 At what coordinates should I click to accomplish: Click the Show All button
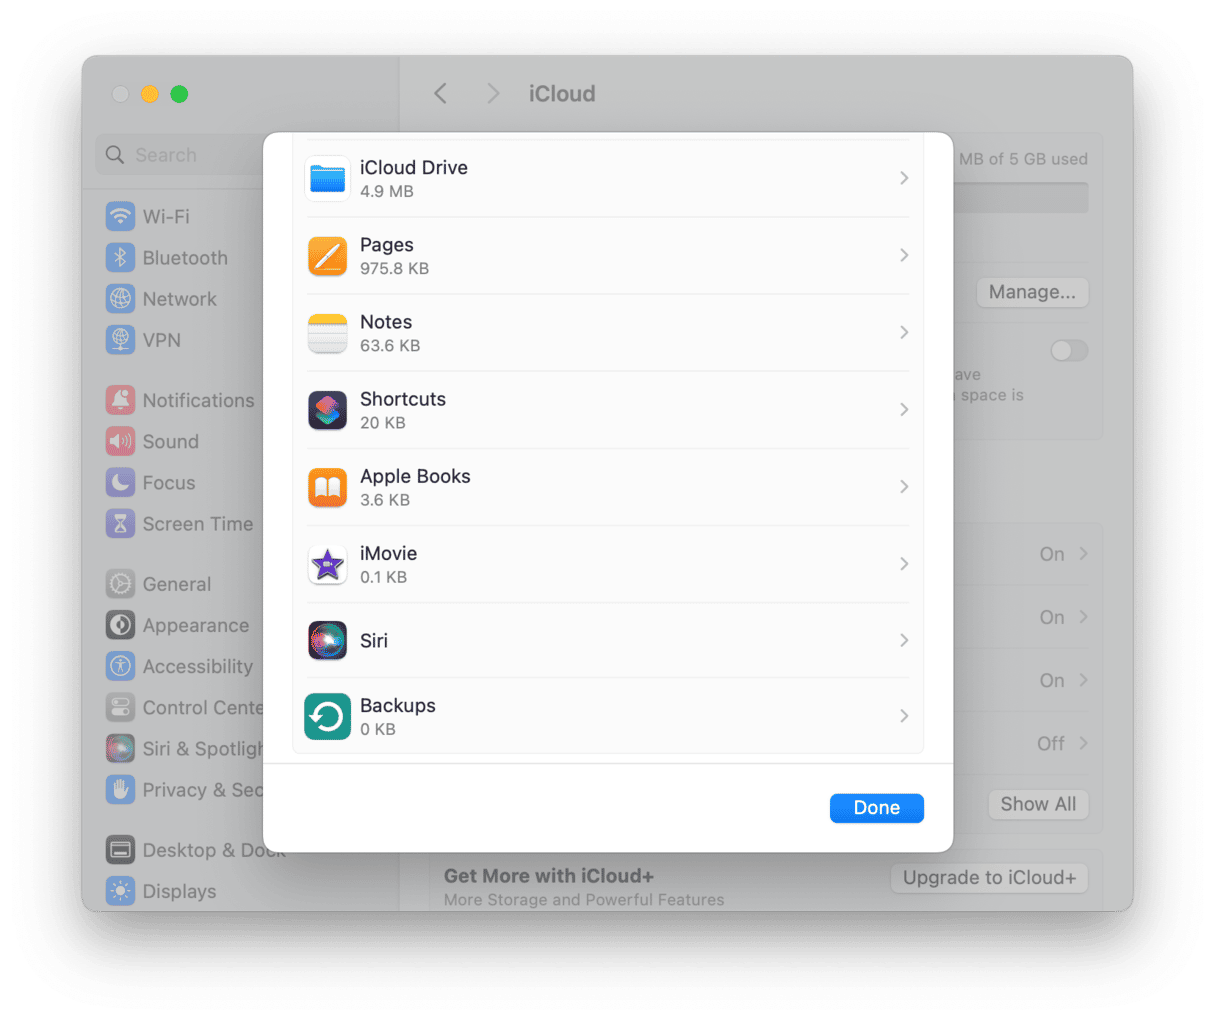[x=1038, y=804]
